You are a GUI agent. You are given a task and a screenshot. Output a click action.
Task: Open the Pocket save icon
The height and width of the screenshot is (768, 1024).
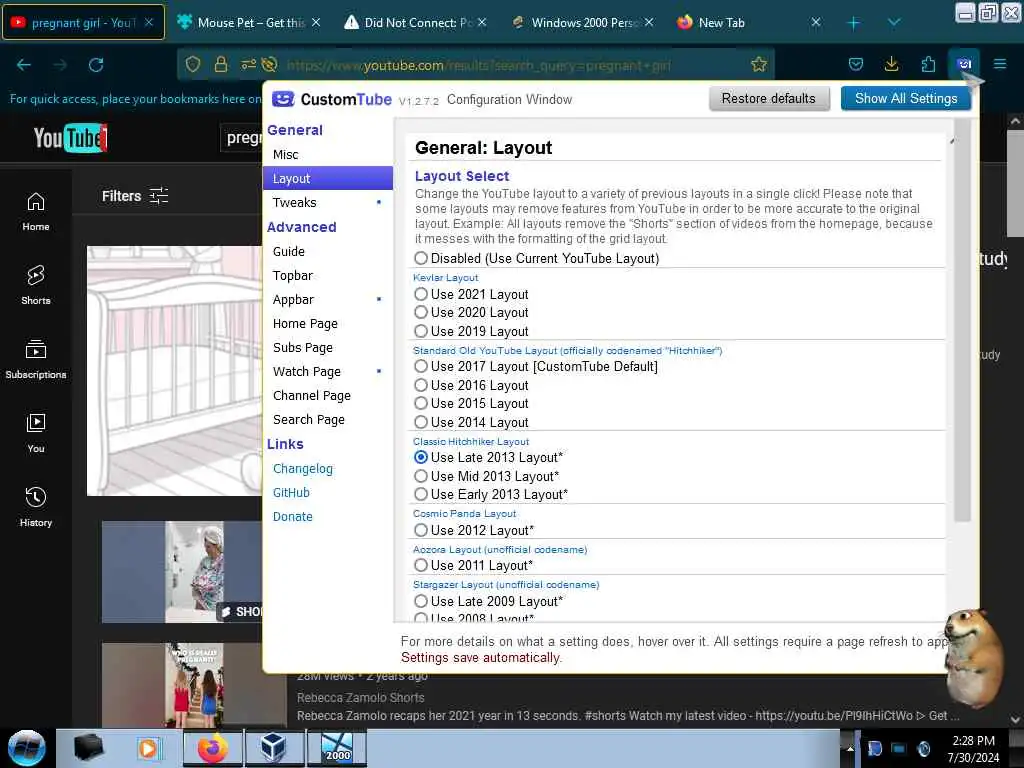click(x=856, y=64)
